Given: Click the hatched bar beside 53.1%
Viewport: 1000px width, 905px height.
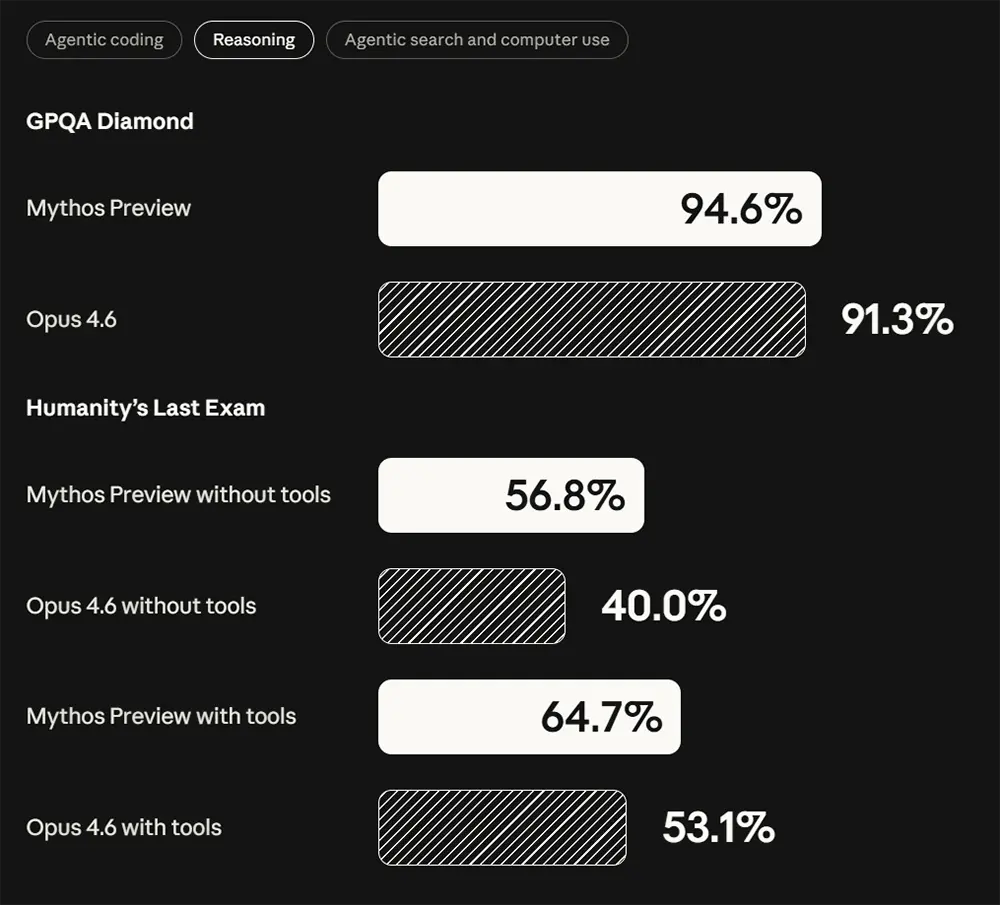Looking at the screenshot, I should pyautogui.click(x=502, y=827).
